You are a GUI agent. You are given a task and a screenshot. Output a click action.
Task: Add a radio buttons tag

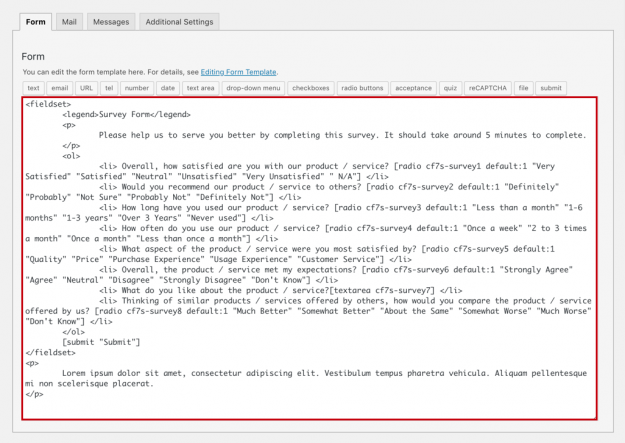pyautogui.click(x=362, y=88)
